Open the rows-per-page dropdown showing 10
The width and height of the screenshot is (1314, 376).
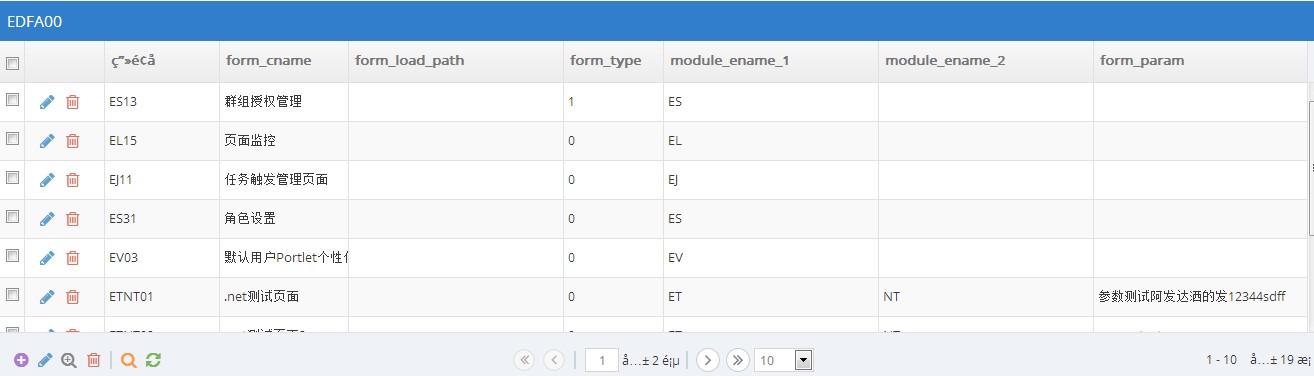[x=783, y=360]
